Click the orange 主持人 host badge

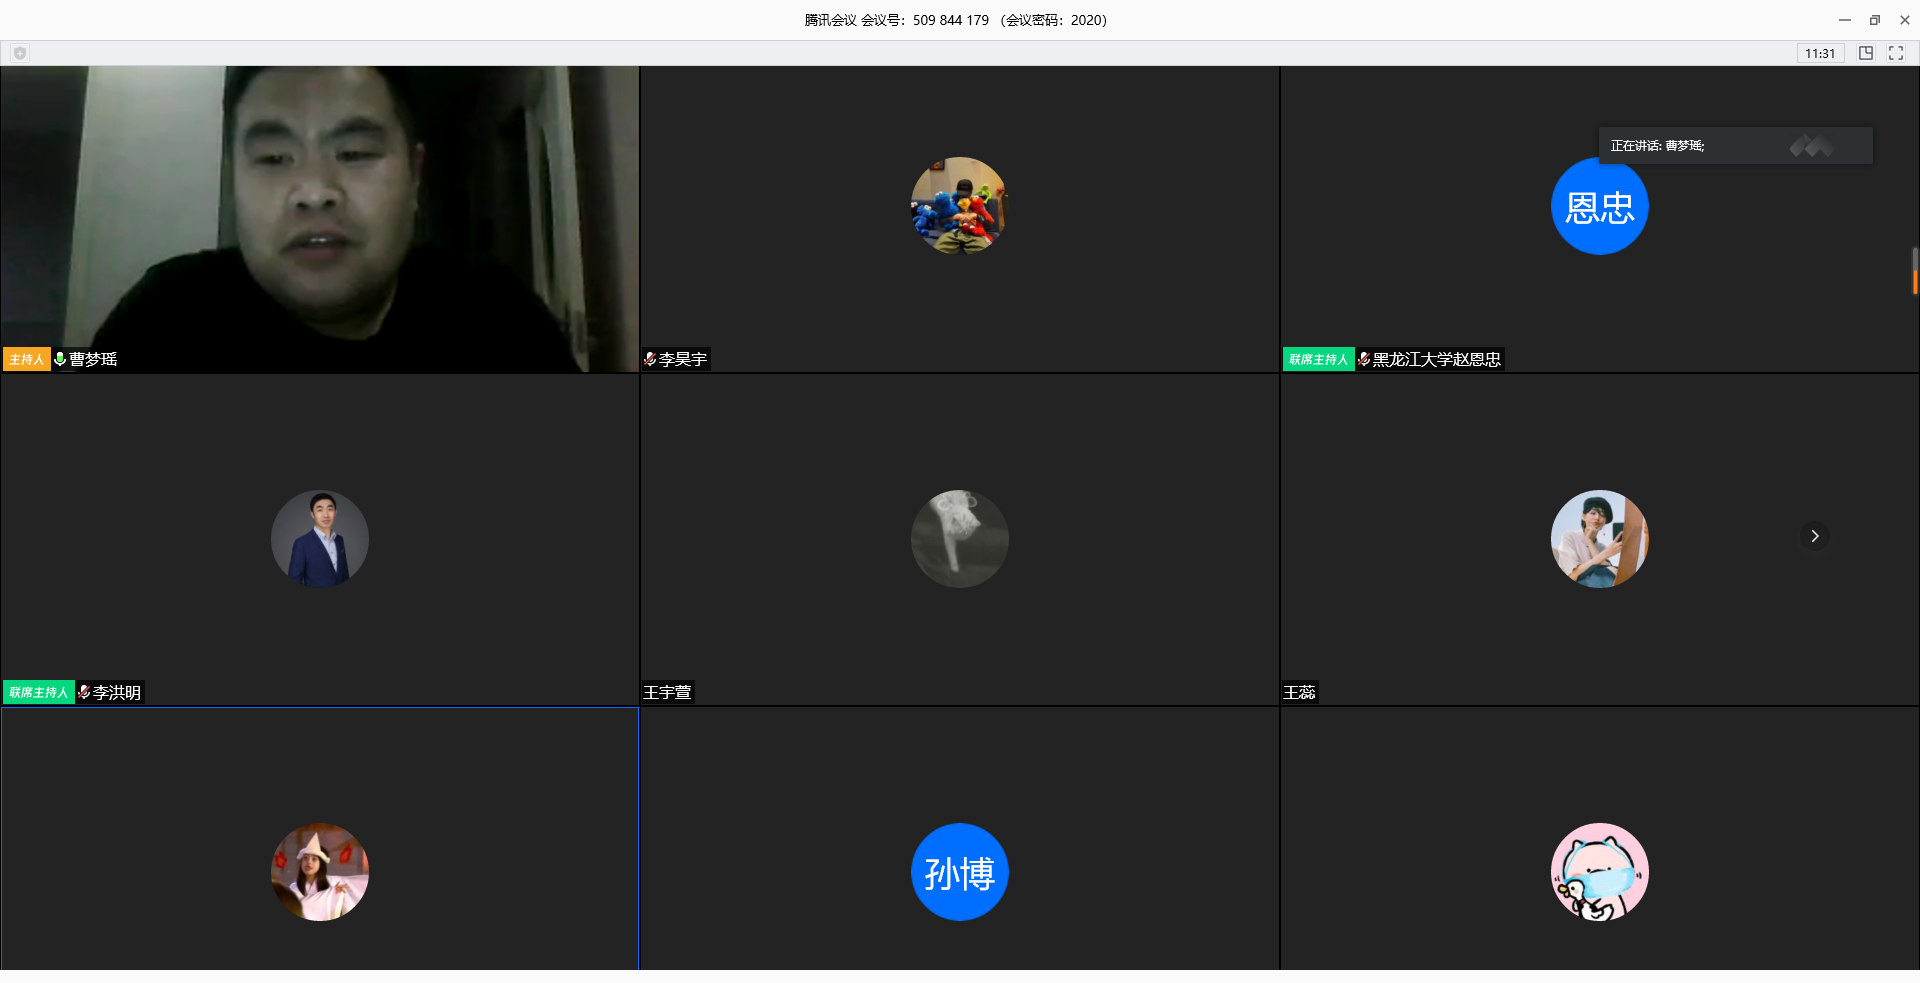[x=27, y=359]
